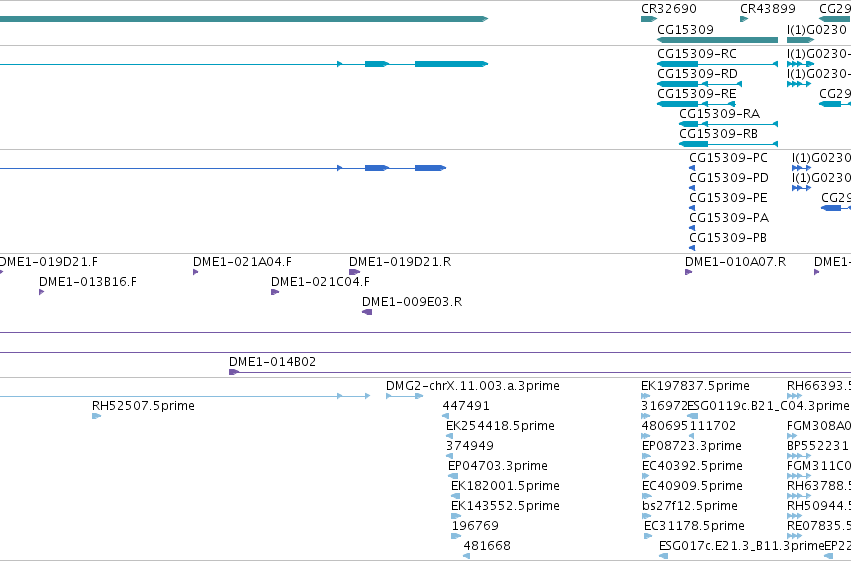Click the BP552231 EST label

click(x=817, y=446)
